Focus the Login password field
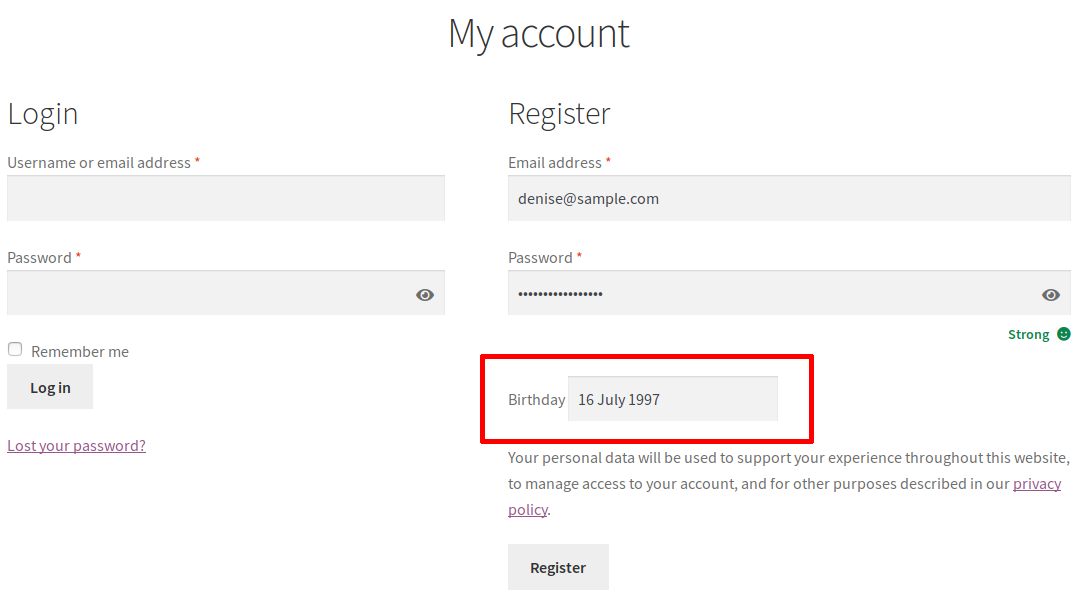The height and width of the screenshot is (608, 1080). [x=226, y=293]
